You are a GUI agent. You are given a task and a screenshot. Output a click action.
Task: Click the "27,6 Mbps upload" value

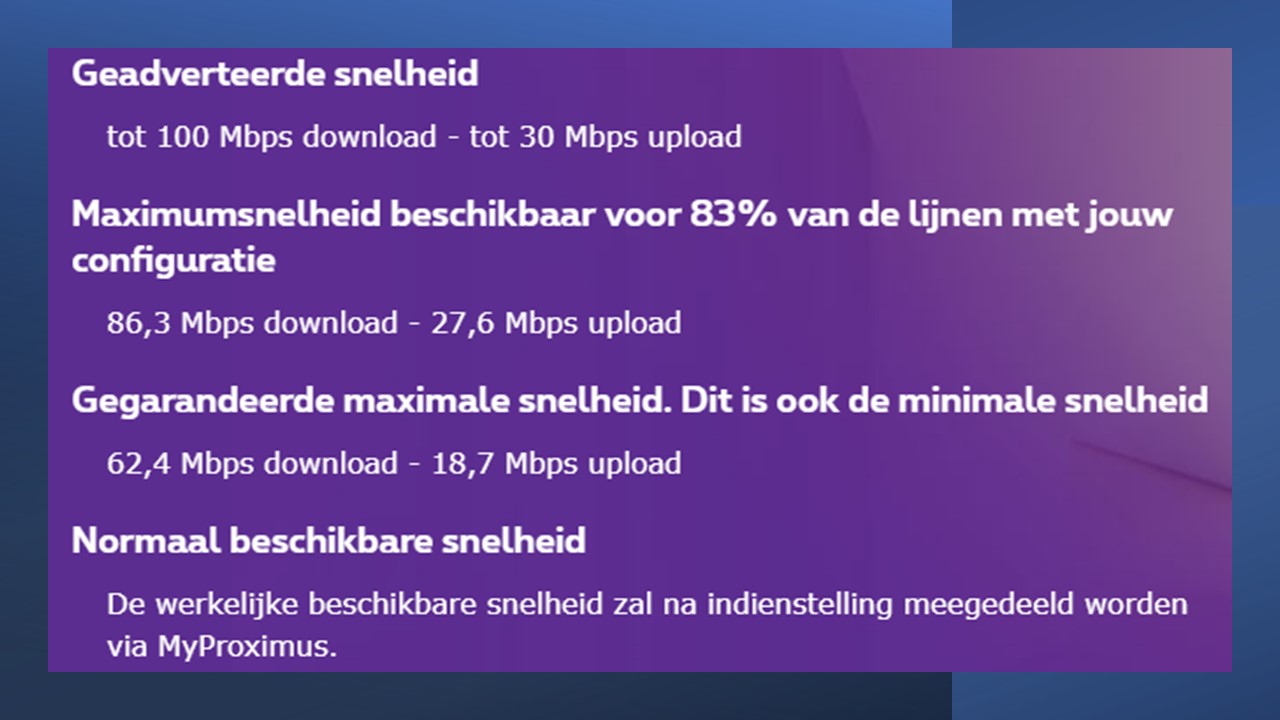(x=556, y=323)
